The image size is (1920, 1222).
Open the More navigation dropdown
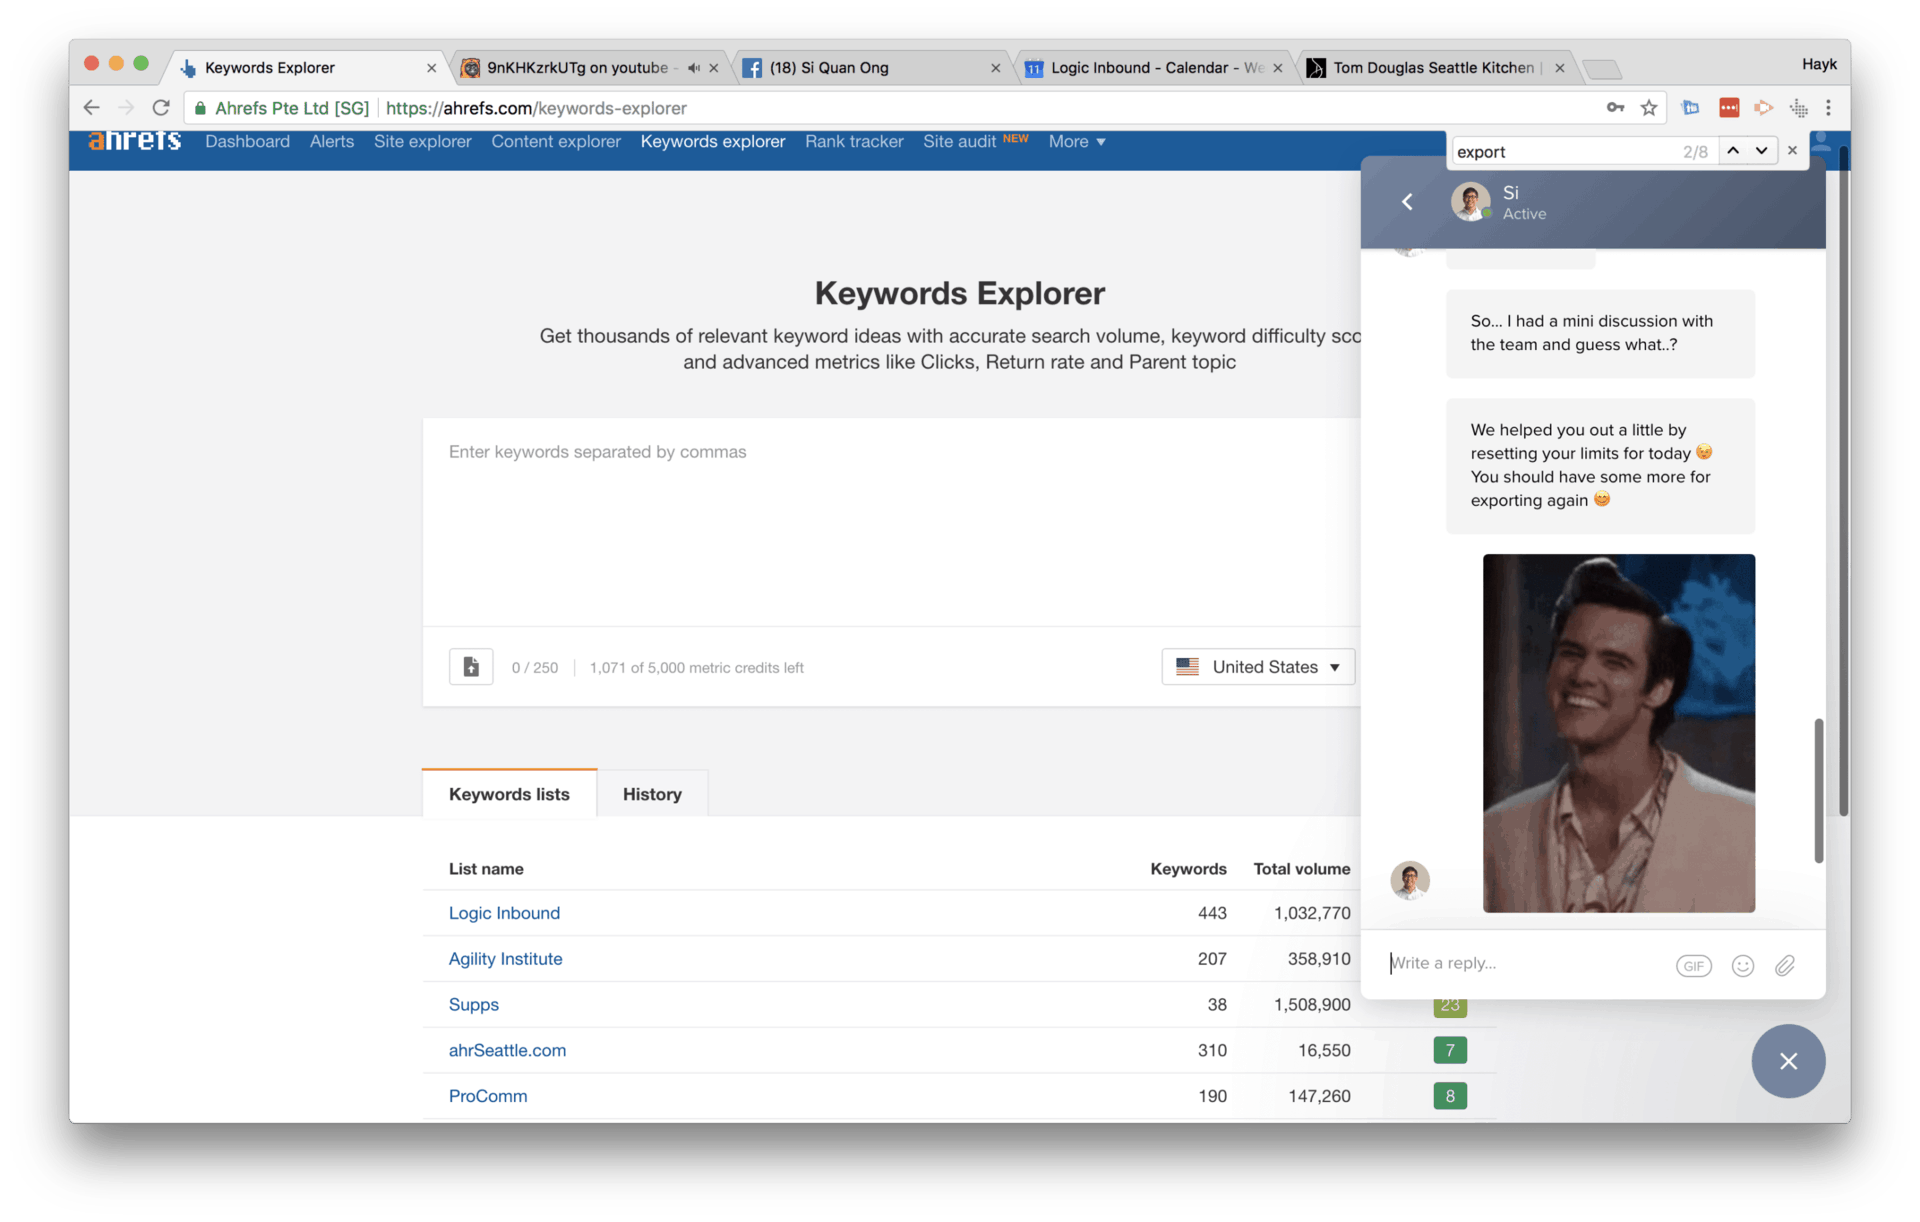(1076, 141)
